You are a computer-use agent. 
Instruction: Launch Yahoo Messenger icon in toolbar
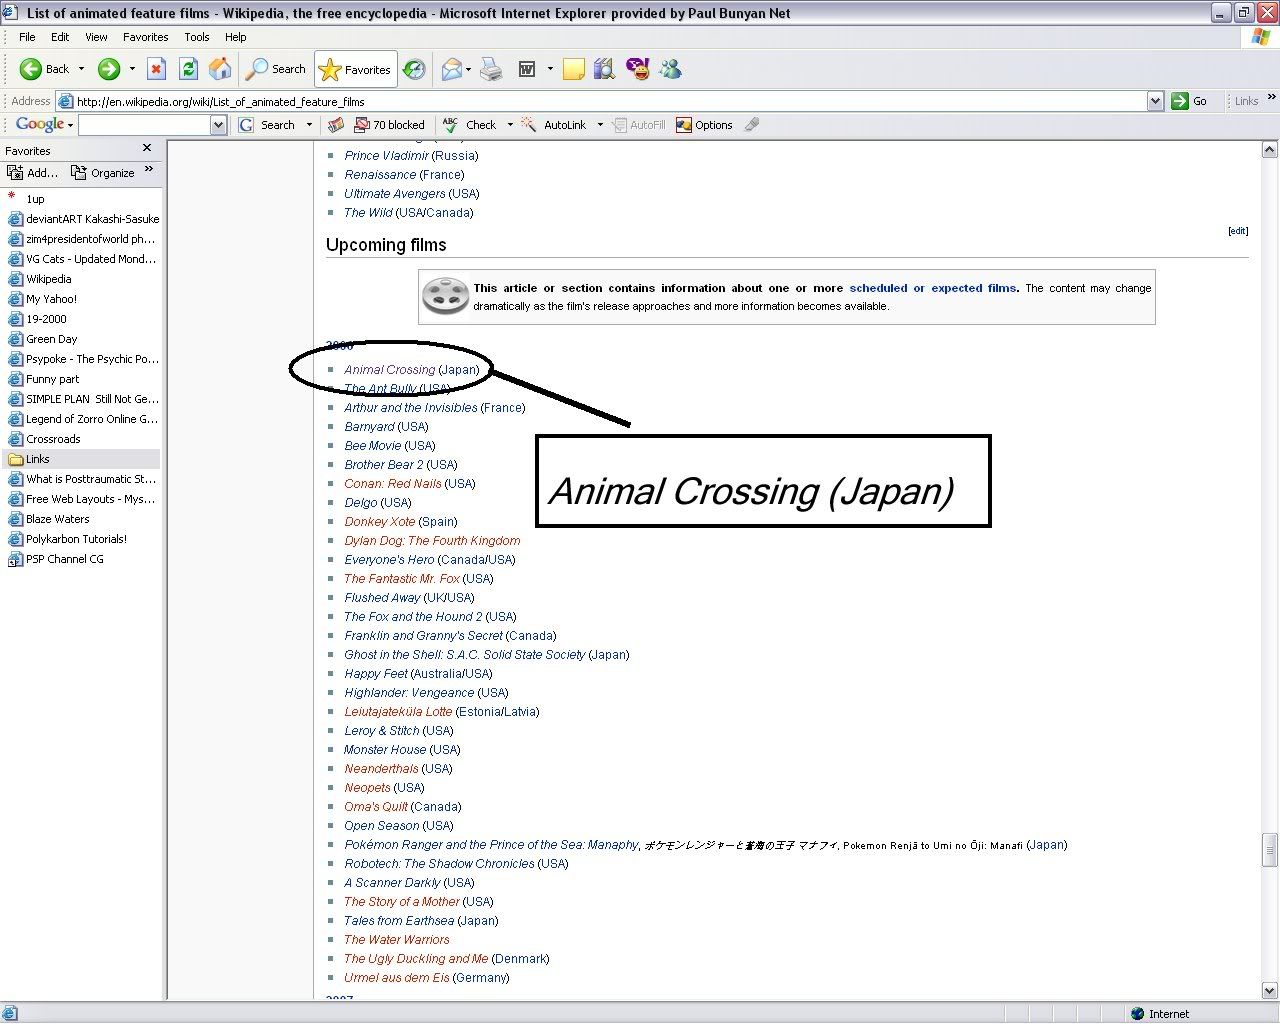637,69
